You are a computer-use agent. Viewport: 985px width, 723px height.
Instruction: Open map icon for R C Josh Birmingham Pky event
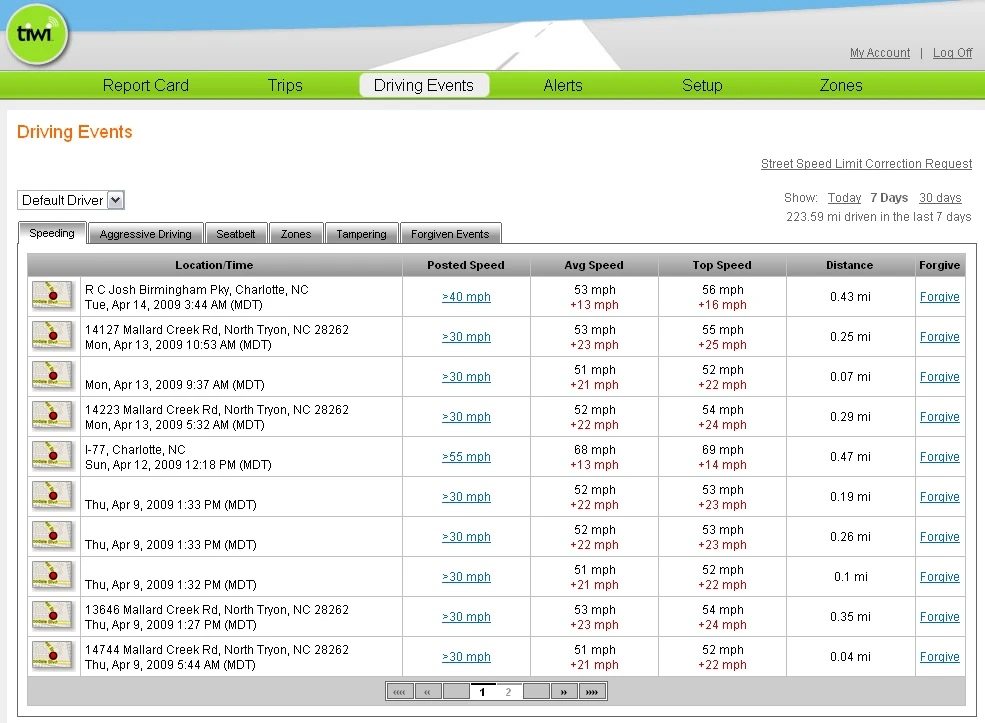[x=53, y=296]
